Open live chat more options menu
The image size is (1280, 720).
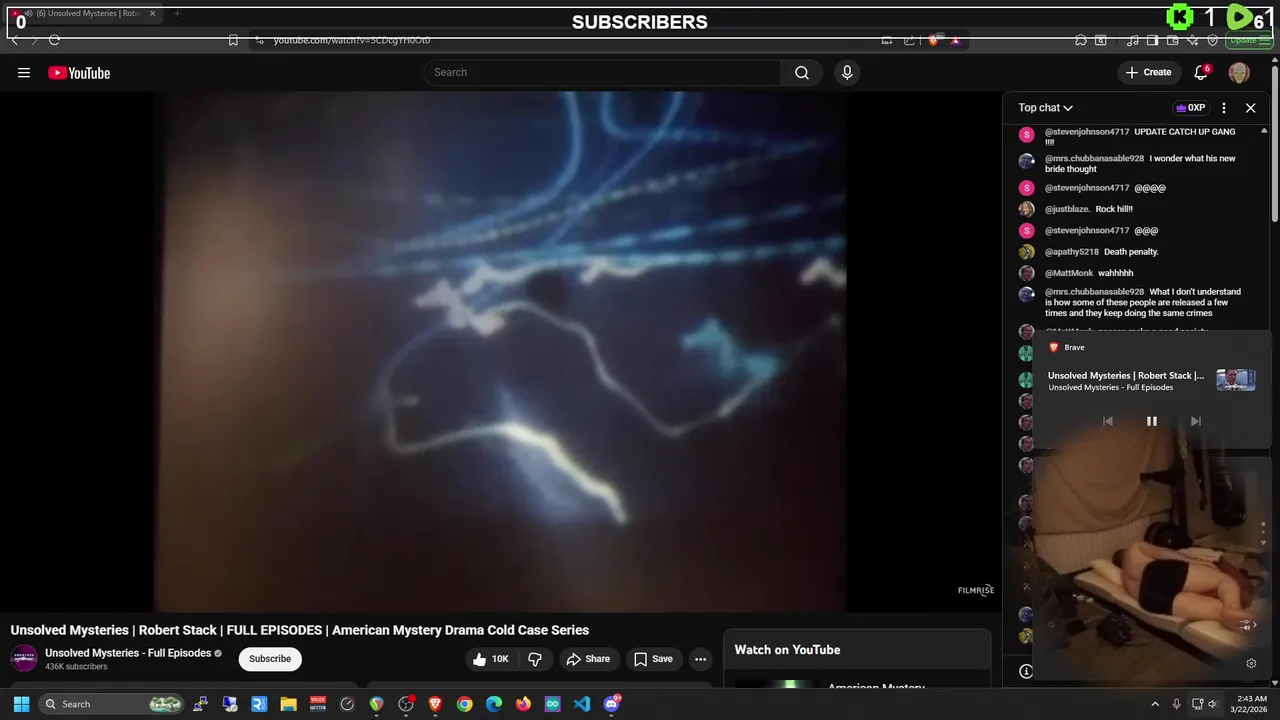pos(1224,108)
